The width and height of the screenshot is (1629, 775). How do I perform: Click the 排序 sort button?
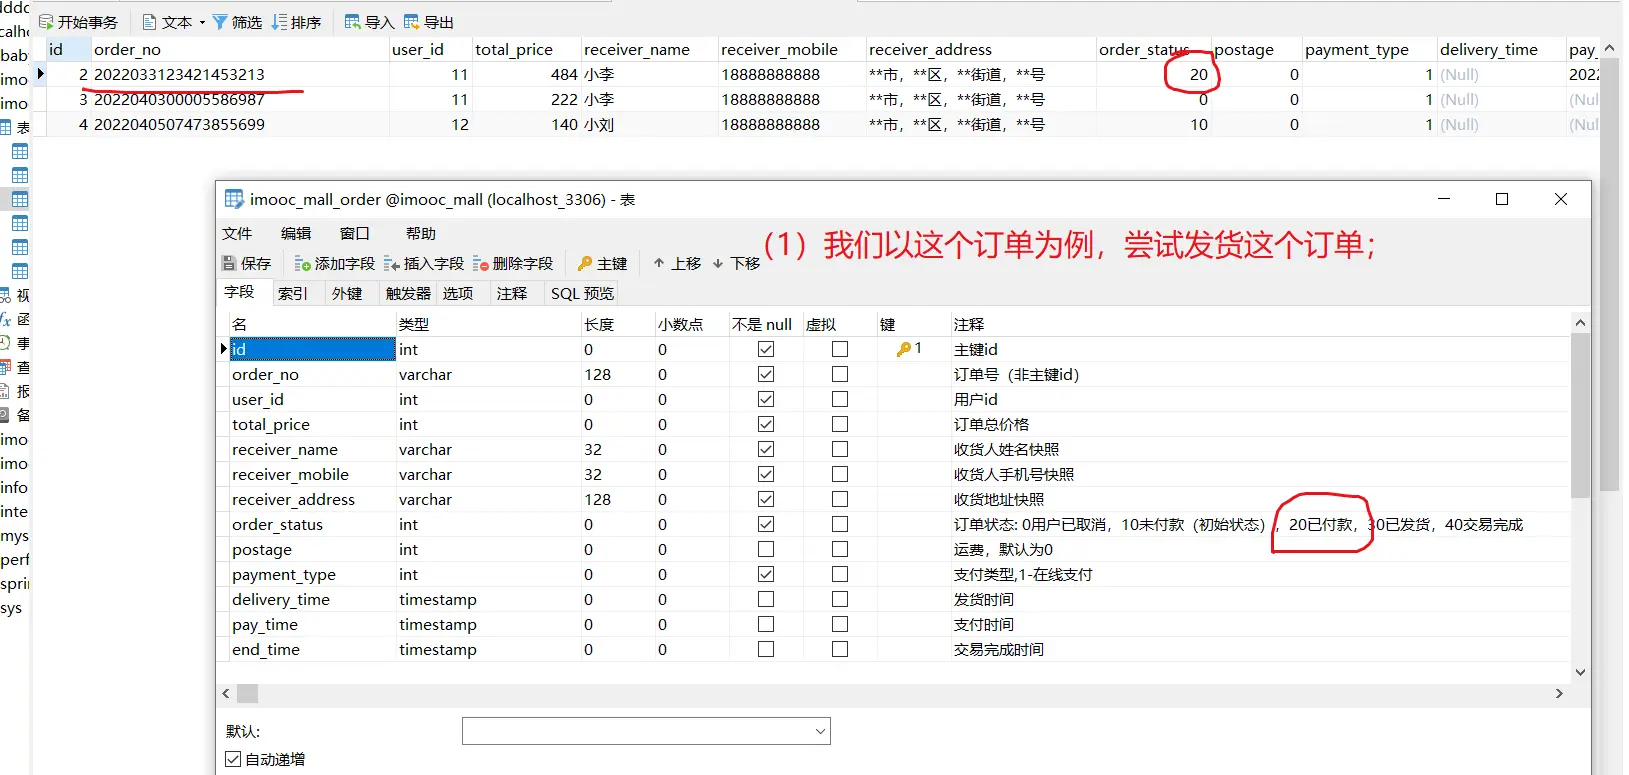(x=296, y=22)
